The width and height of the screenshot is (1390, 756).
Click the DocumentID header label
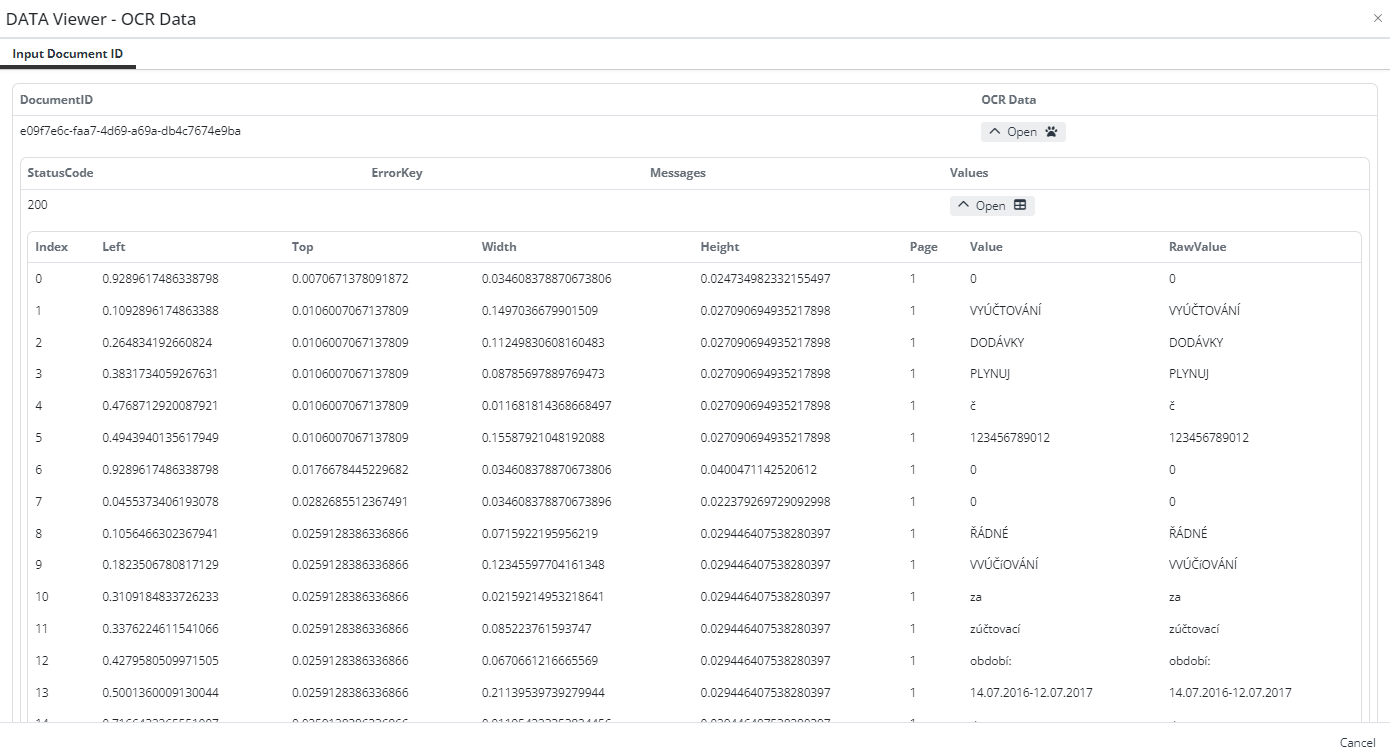coord(56,100)
